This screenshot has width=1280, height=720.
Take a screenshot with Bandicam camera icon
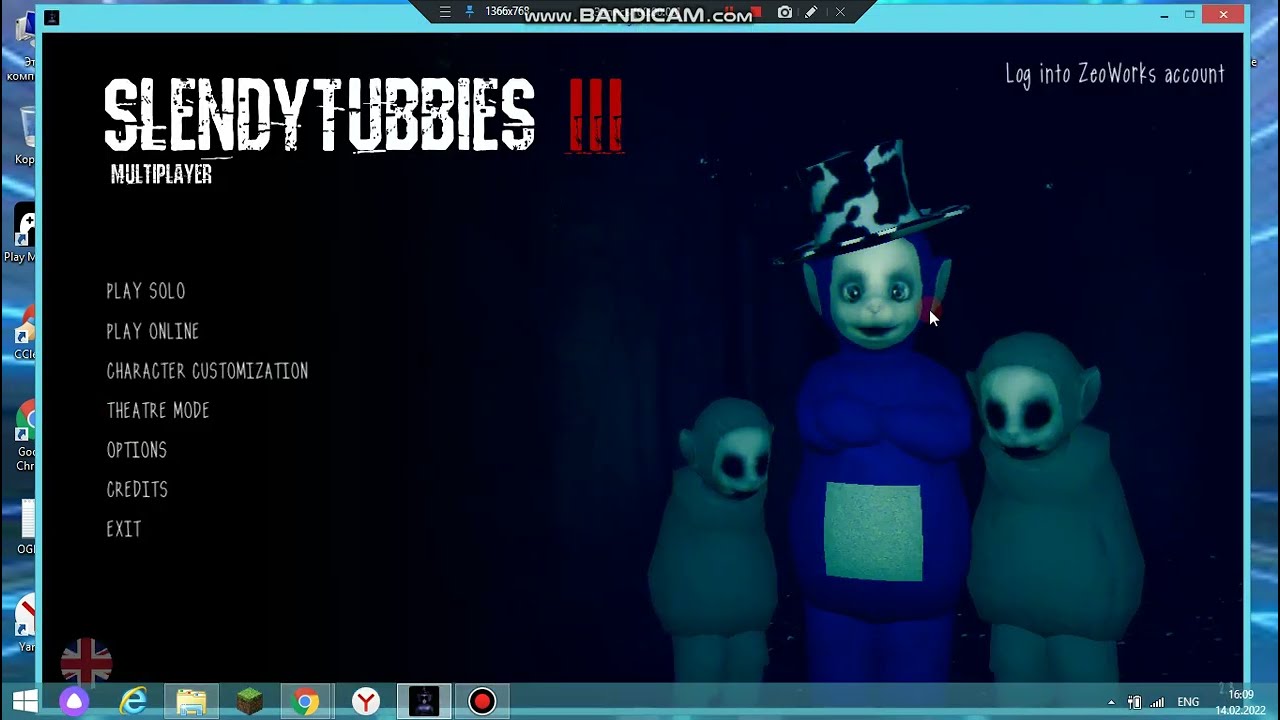click(x=785, y=12)
